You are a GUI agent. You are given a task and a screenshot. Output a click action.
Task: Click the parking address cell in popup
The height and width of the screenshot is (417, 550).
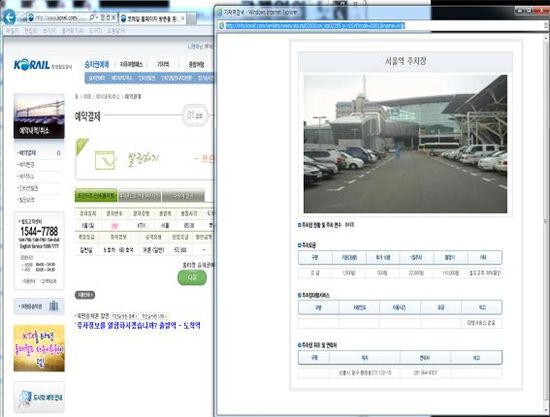pyautogui.click(x=365, y=373)
